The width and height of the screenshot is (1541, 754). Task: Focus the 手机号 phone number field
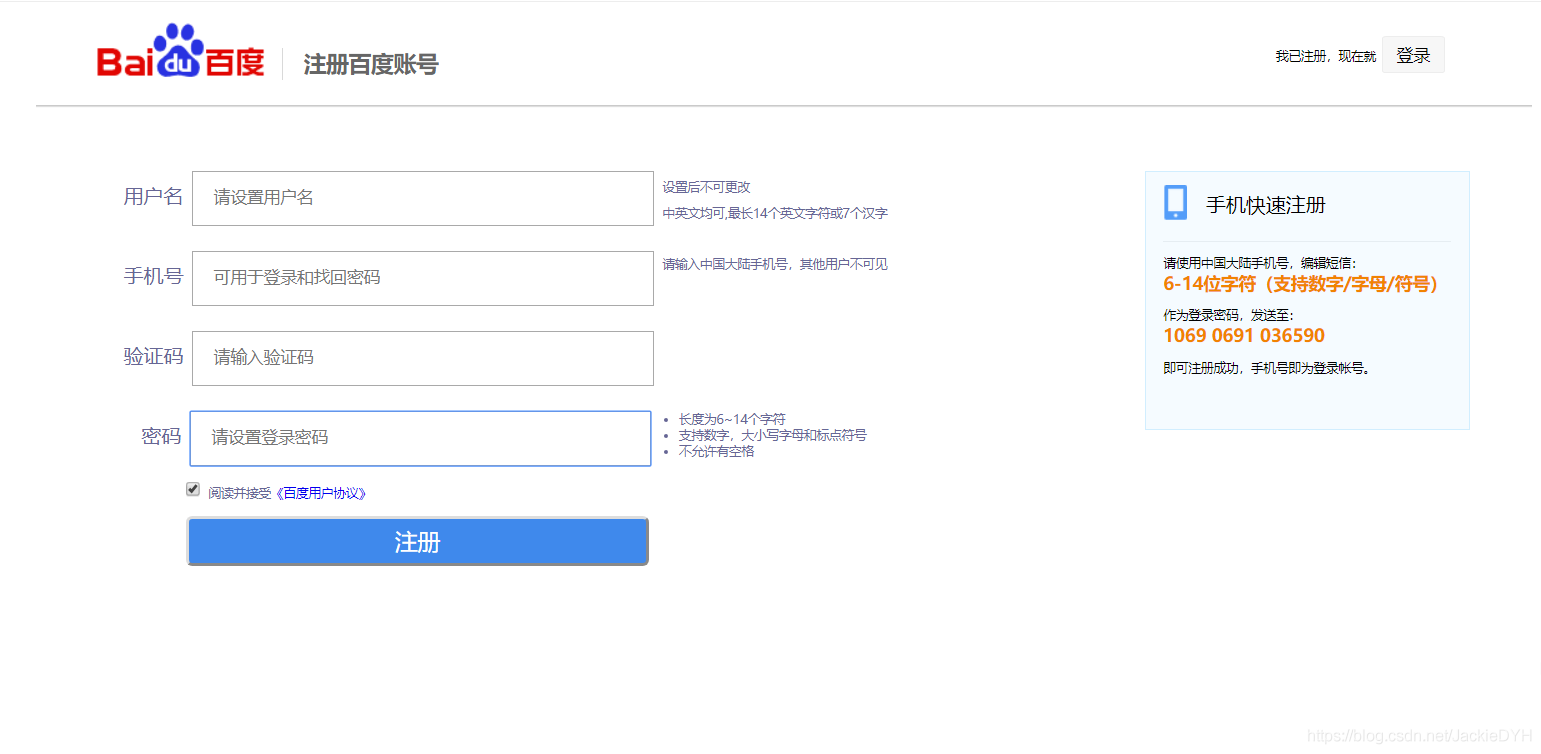tap(423, 278)
